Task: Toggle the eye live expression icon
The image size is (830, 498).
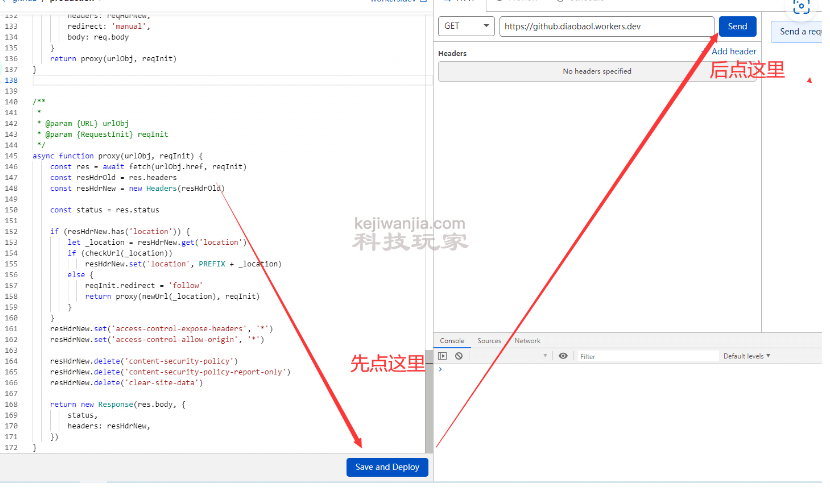Action: [563, 356]
